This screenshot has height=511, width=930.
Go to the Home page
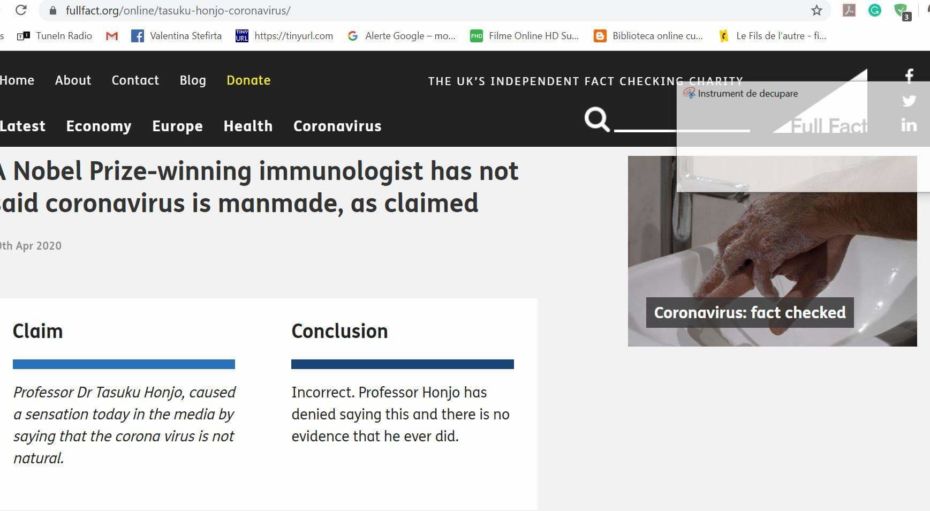pyautogui.click(x=17, y=80)
